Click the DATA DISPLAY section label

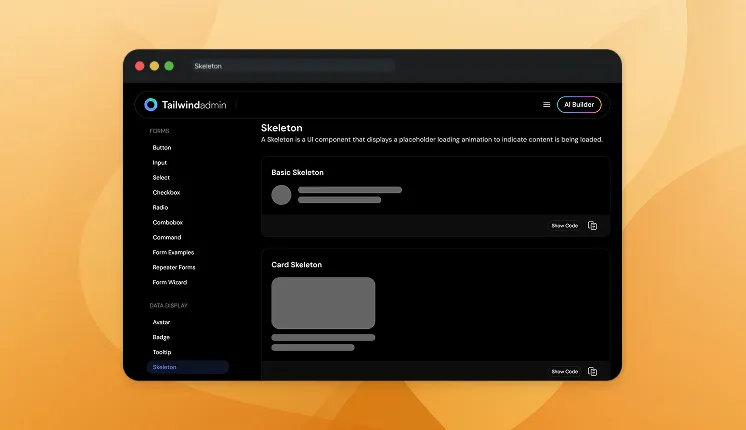pos(168,305)
